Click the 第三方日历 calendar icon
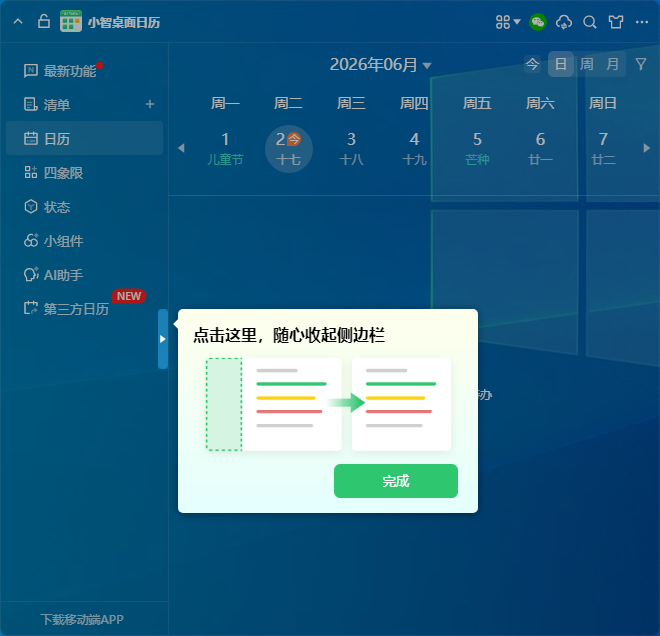The width and height of the screenshot is (660, 636). [x=31, y=309]
